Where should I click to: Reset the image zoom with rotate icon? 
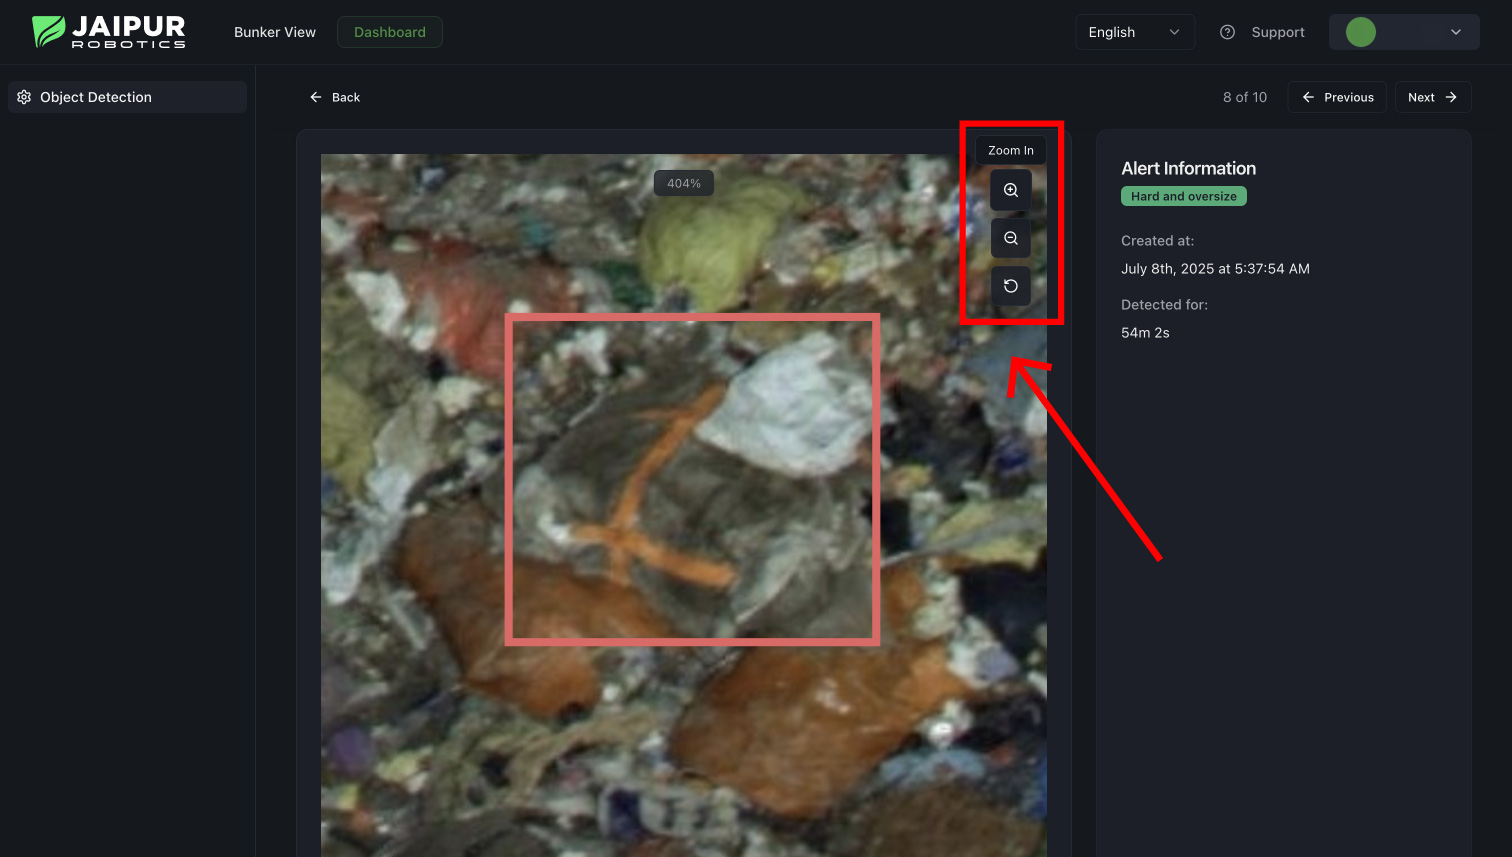pyautogui.click(x=1011, y=286)
